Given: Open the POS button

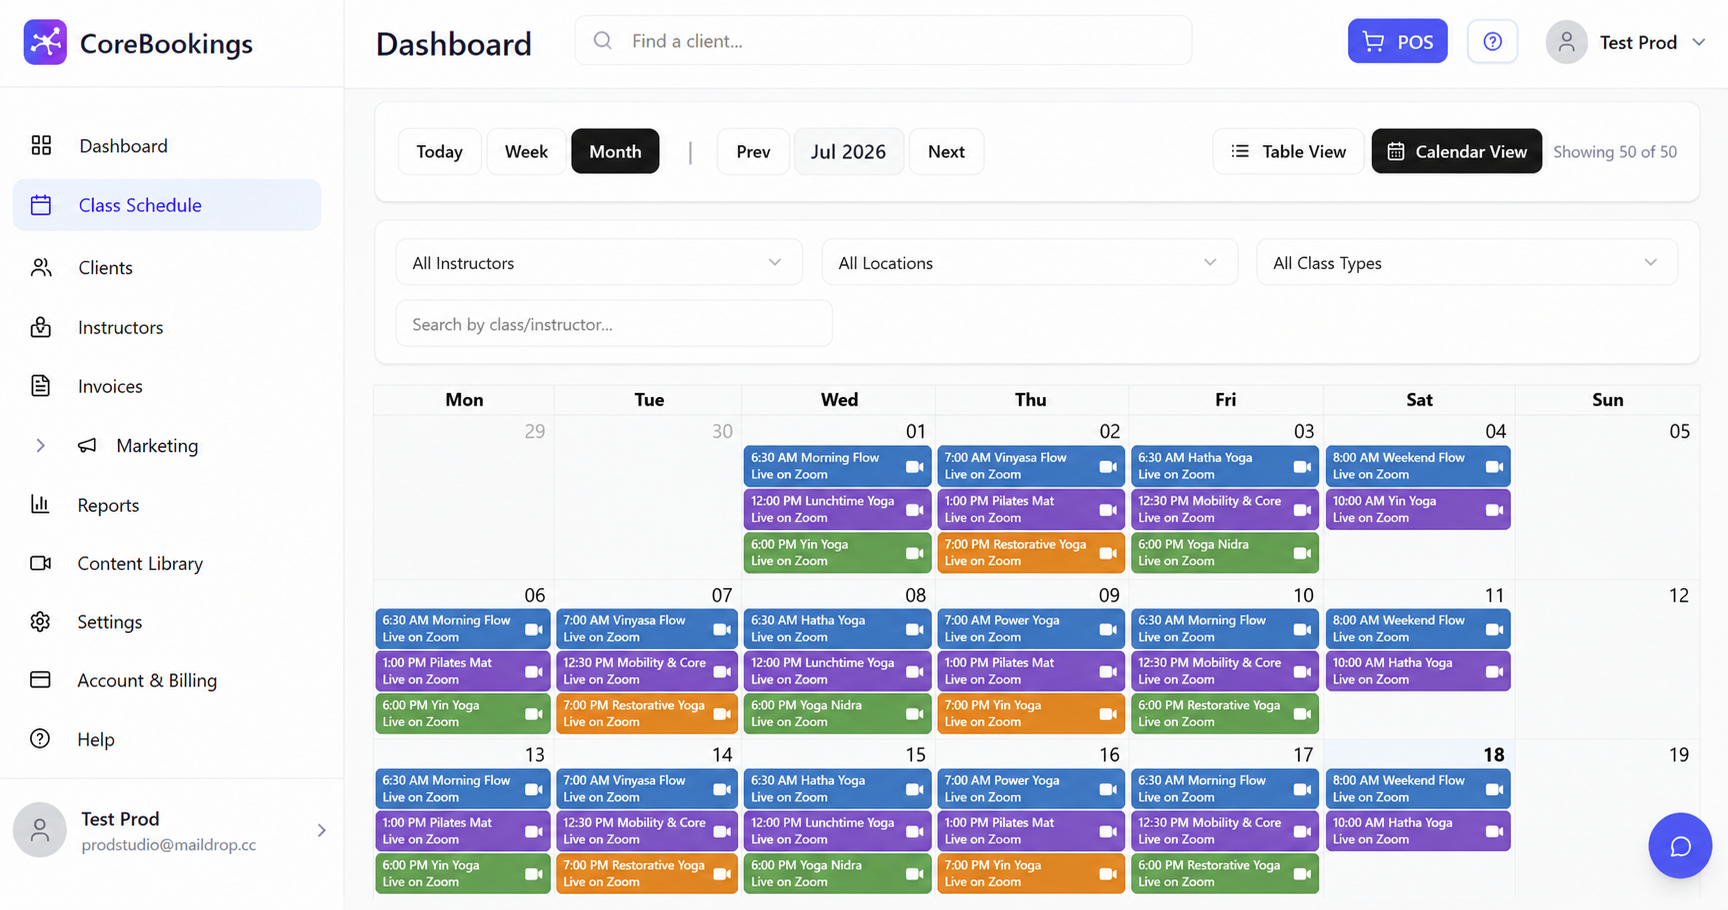Looking at the screenshot, I should point(1397,42).
